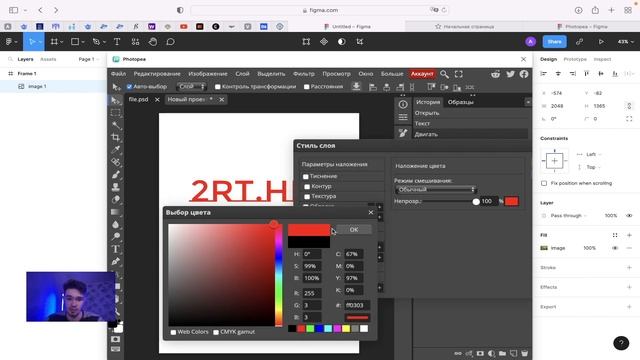640x360 pixels.
Task: Open Photopea Фильтр menu
Action: pos(304,74)
